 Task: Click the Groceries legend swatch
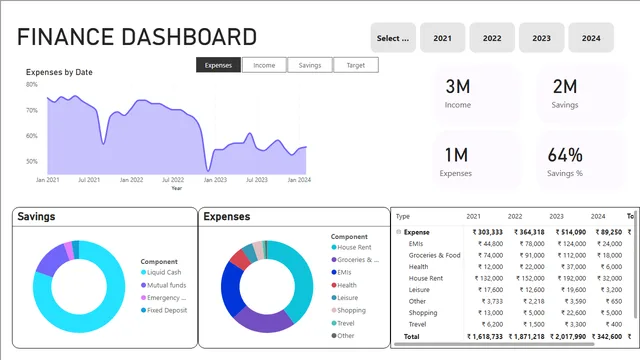point(334,260)
